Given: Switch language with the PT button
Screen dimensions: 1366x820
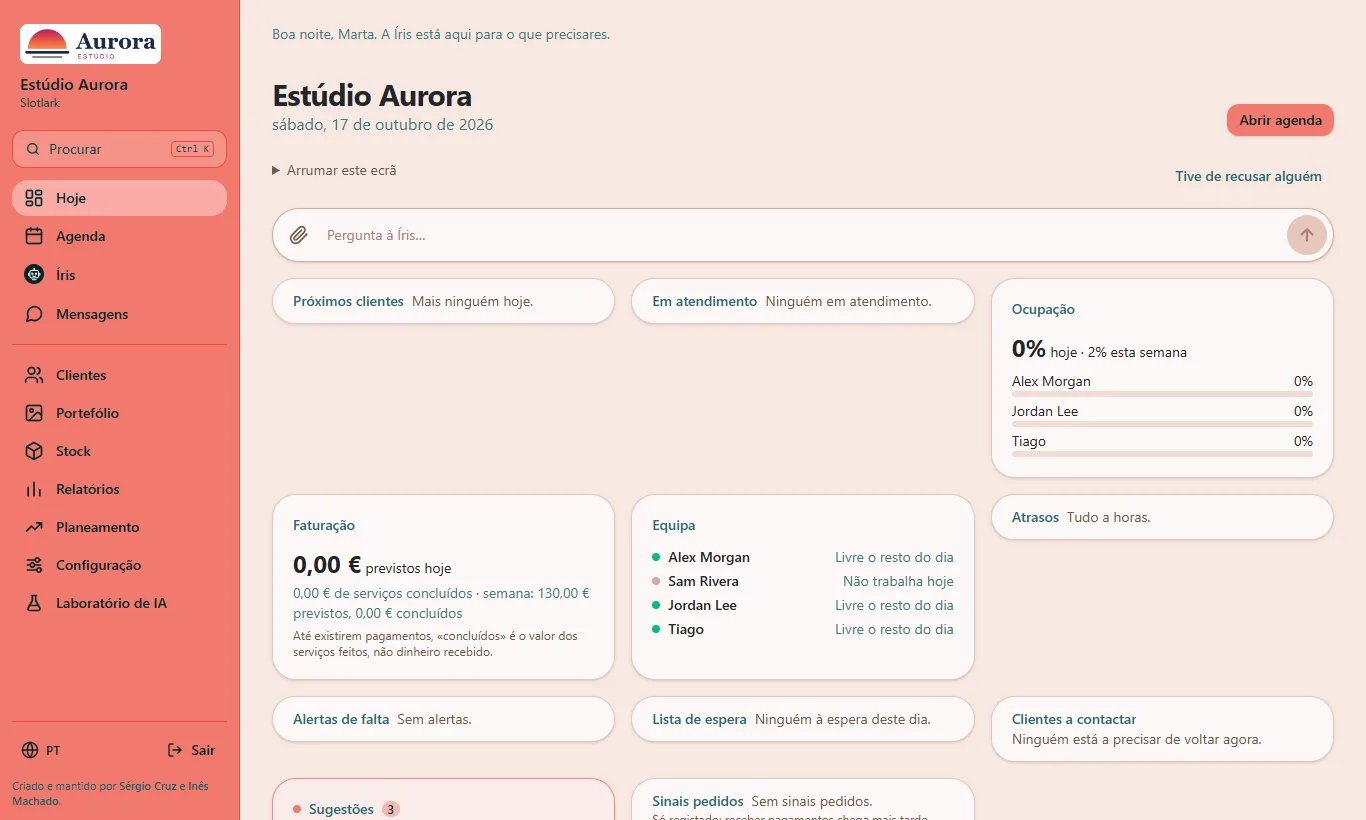Looking at the screenshot, I should [41, 750].
